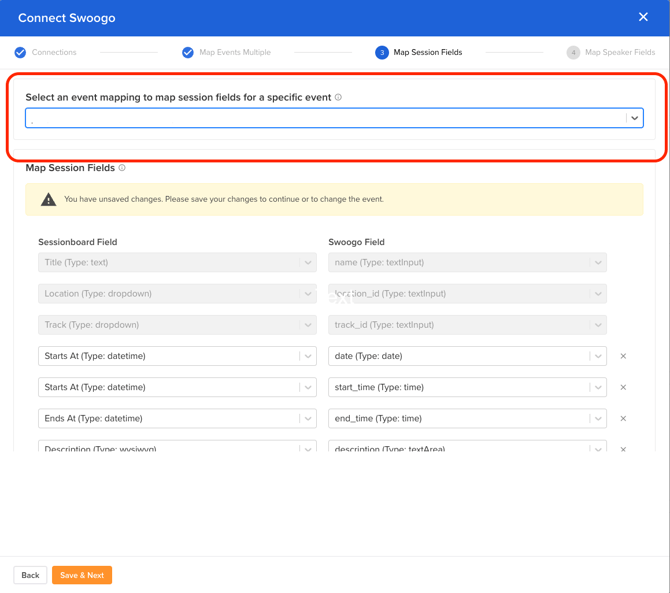Click the Connect Swoogo dialog title
Image resolution: width=670 pixels, height=593 pixels.
pos(67,18)
